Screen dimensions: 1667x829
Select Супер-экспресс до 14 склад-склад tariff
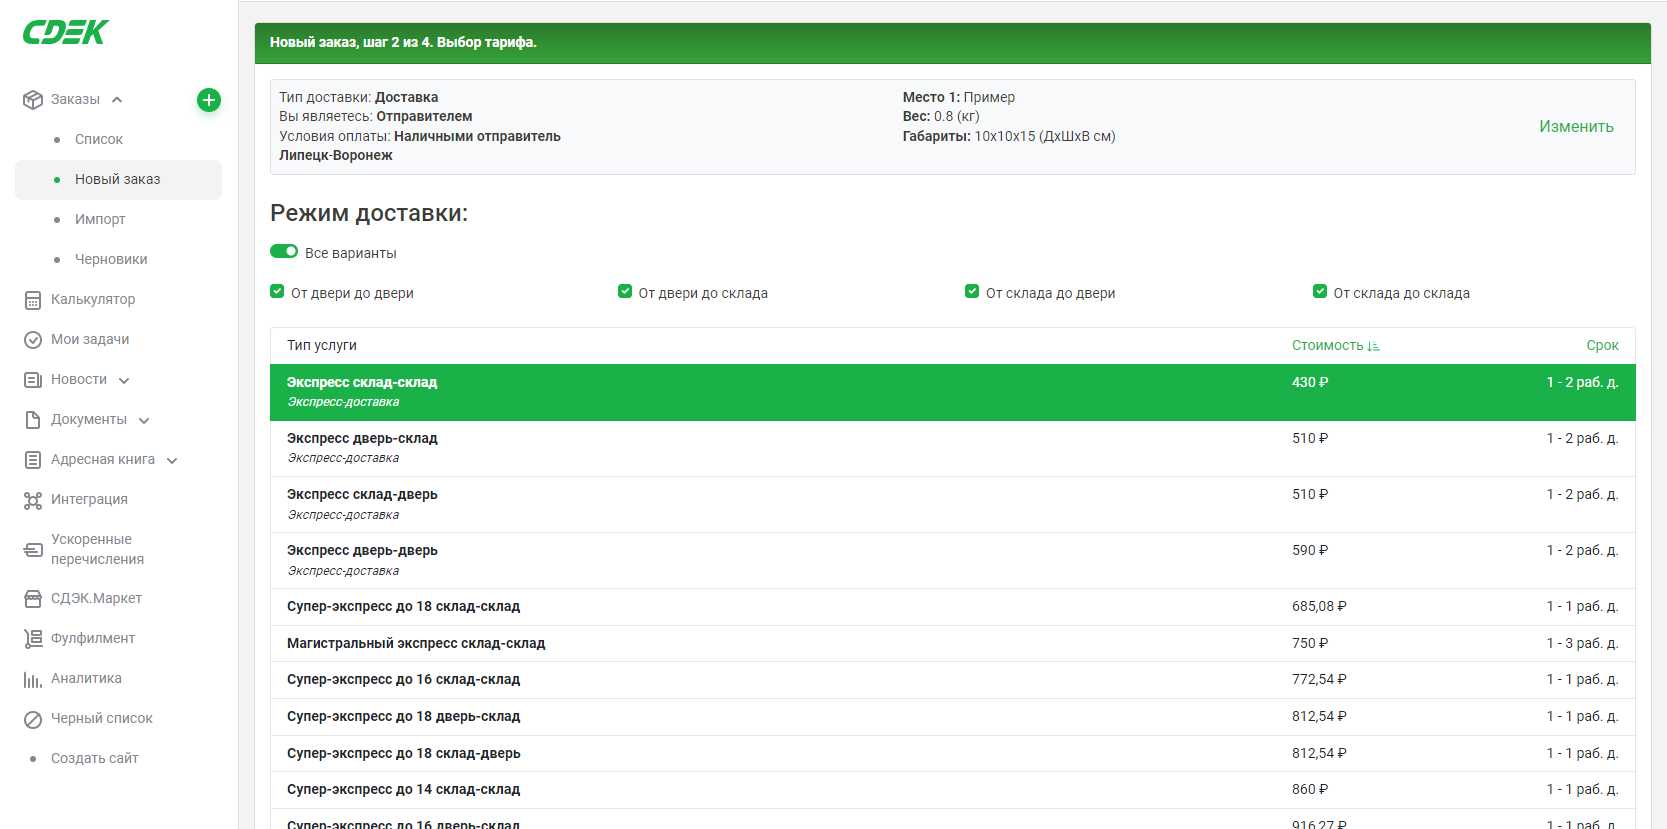click(x=953, y=790)
